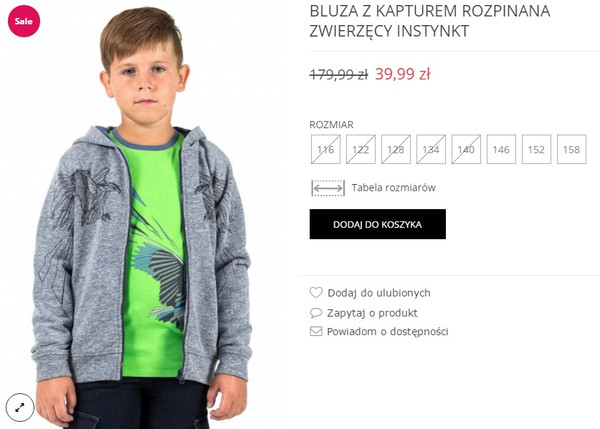Click the envelope availability notification icon
The image size is (600, 429).
316,331
